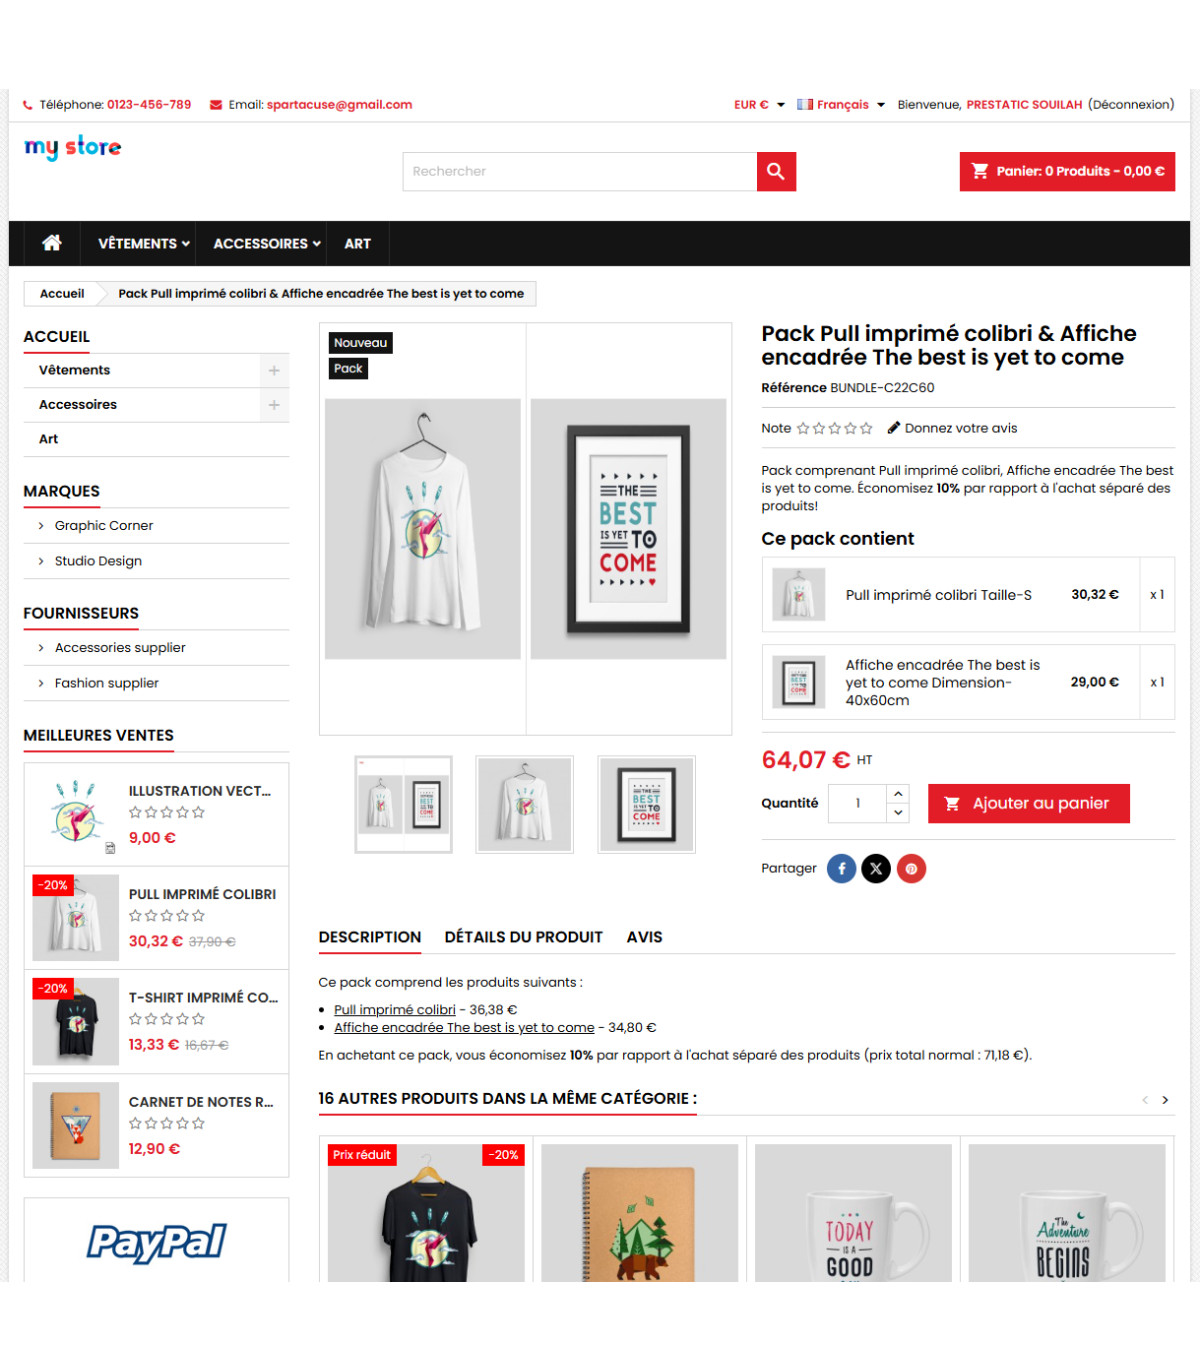Increase quantity with the up arrow
The image size is (1200, 1372).
898,793
